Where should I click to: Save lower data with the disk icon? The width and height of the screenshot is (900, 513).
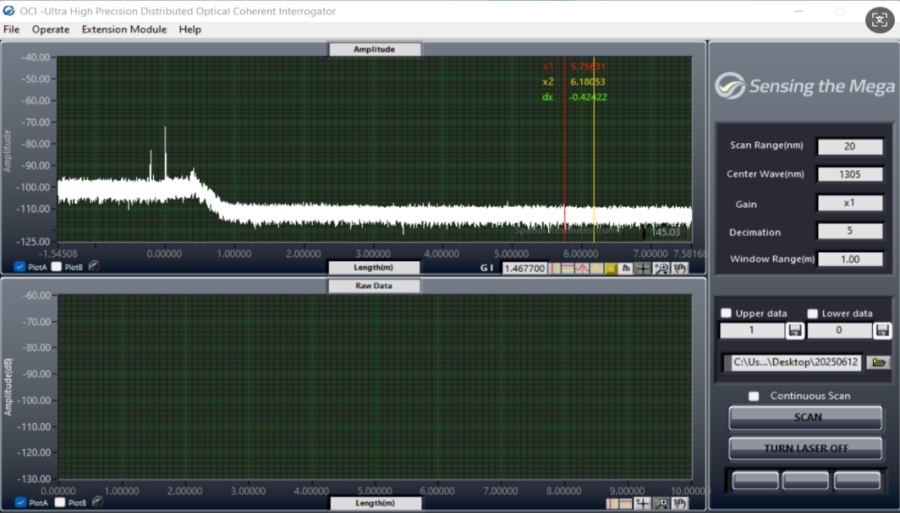[882, 331]
